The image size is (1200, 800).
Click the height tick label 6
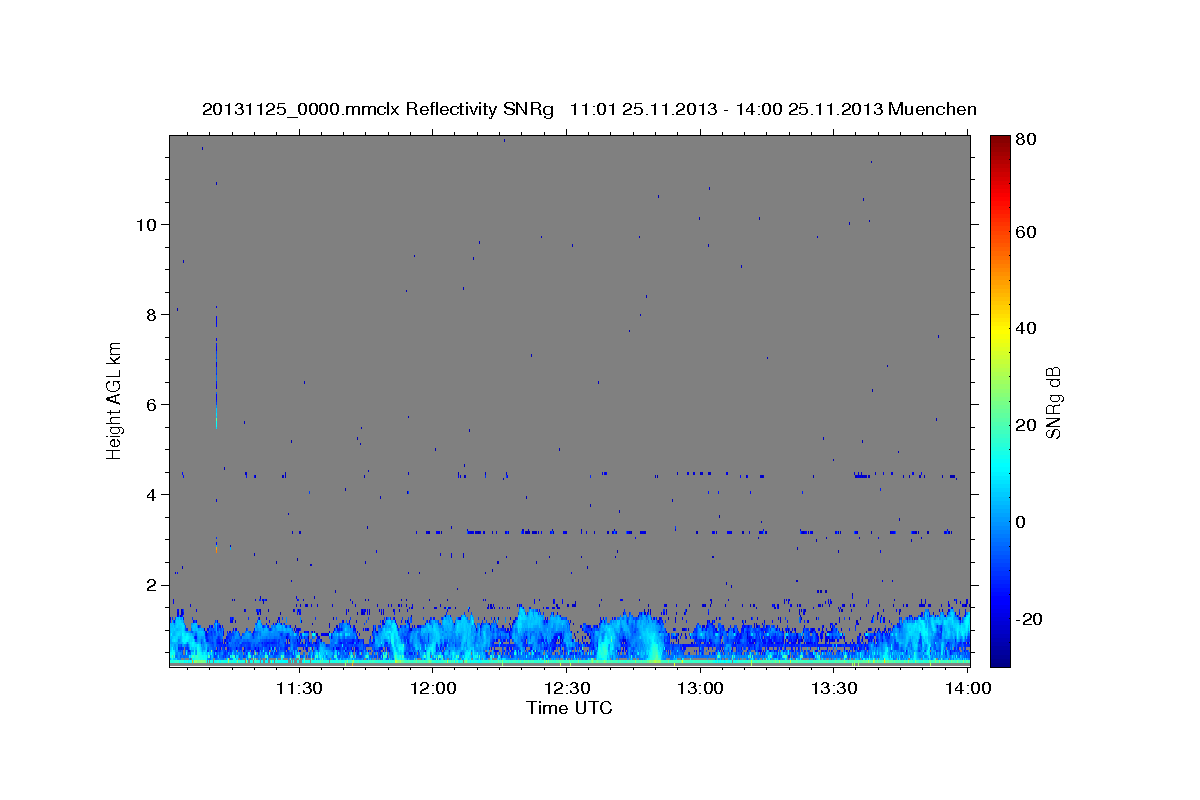[149, 404]
